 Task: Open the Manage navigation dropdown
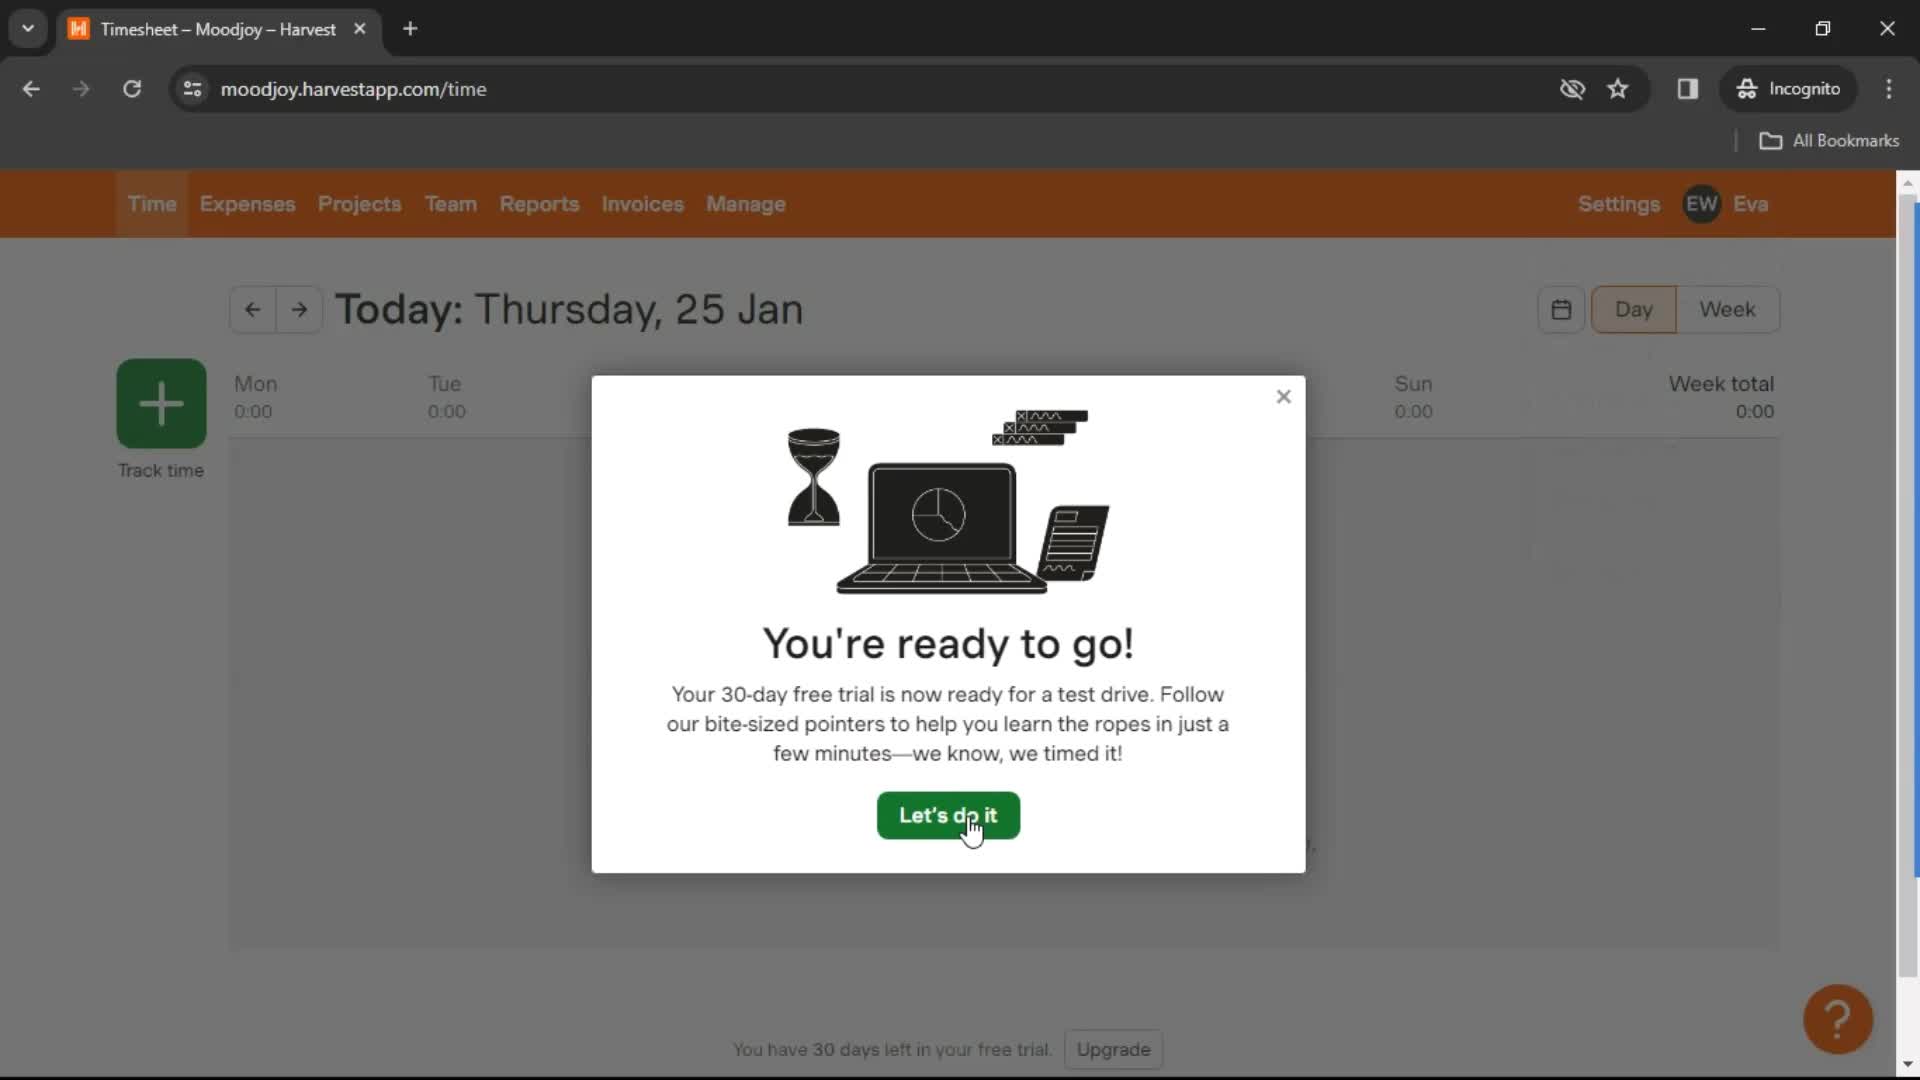(745, 204)
